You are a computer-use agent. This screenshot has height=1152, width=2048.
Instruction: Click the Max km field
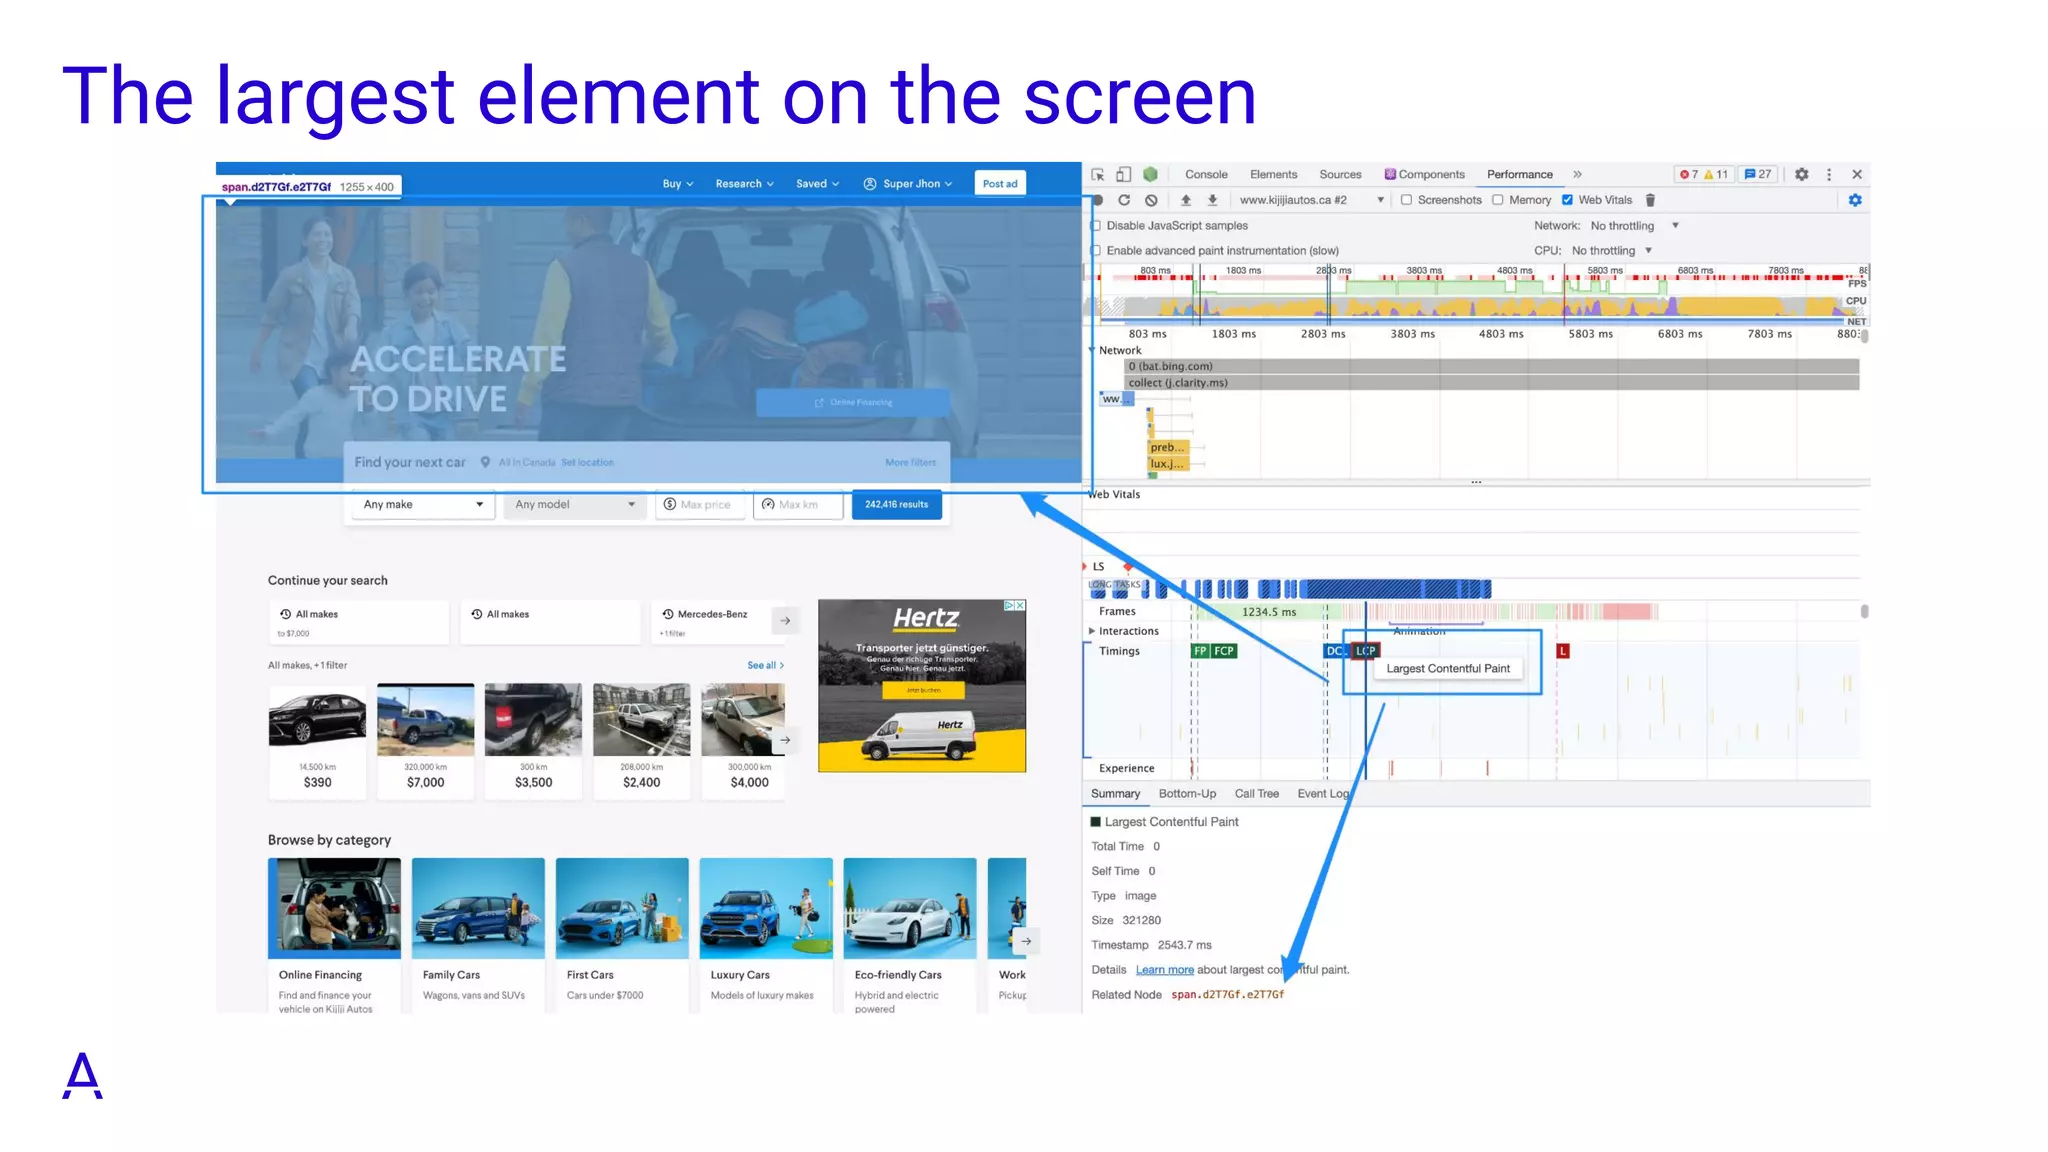click(798, 504)
